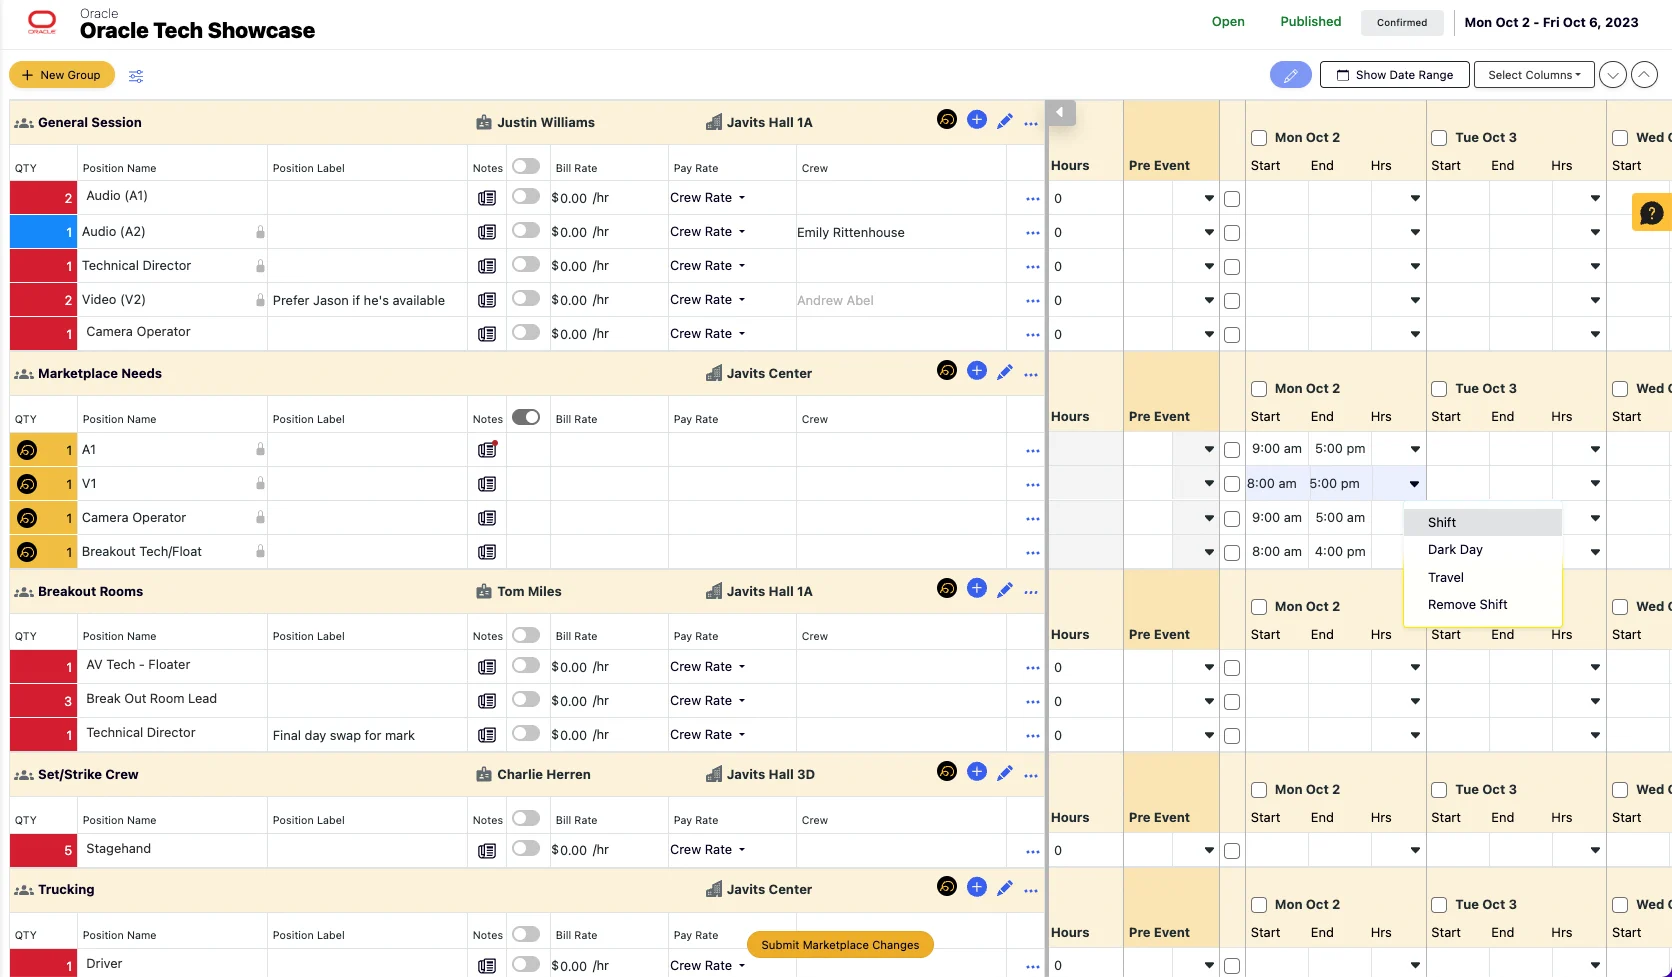Click the Prefer Jason if he's available label
Viewport: 1672px width, 977px height.
(x=359, y=301)
